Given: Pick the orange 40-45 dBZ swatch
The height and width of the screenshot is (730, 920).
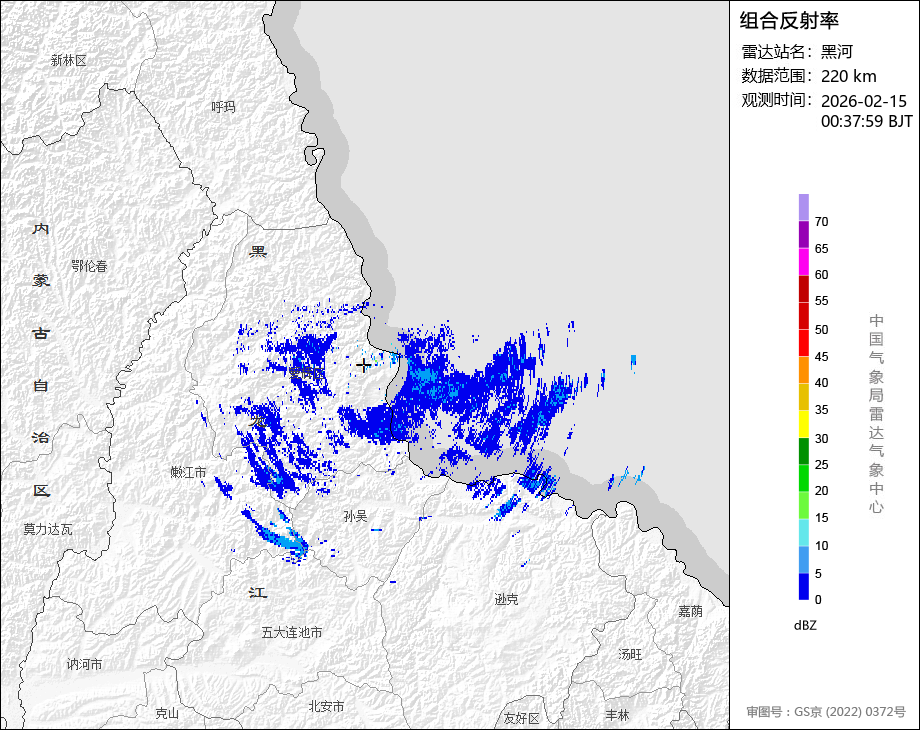Looking at the screenshot, I should coord(803,369).
